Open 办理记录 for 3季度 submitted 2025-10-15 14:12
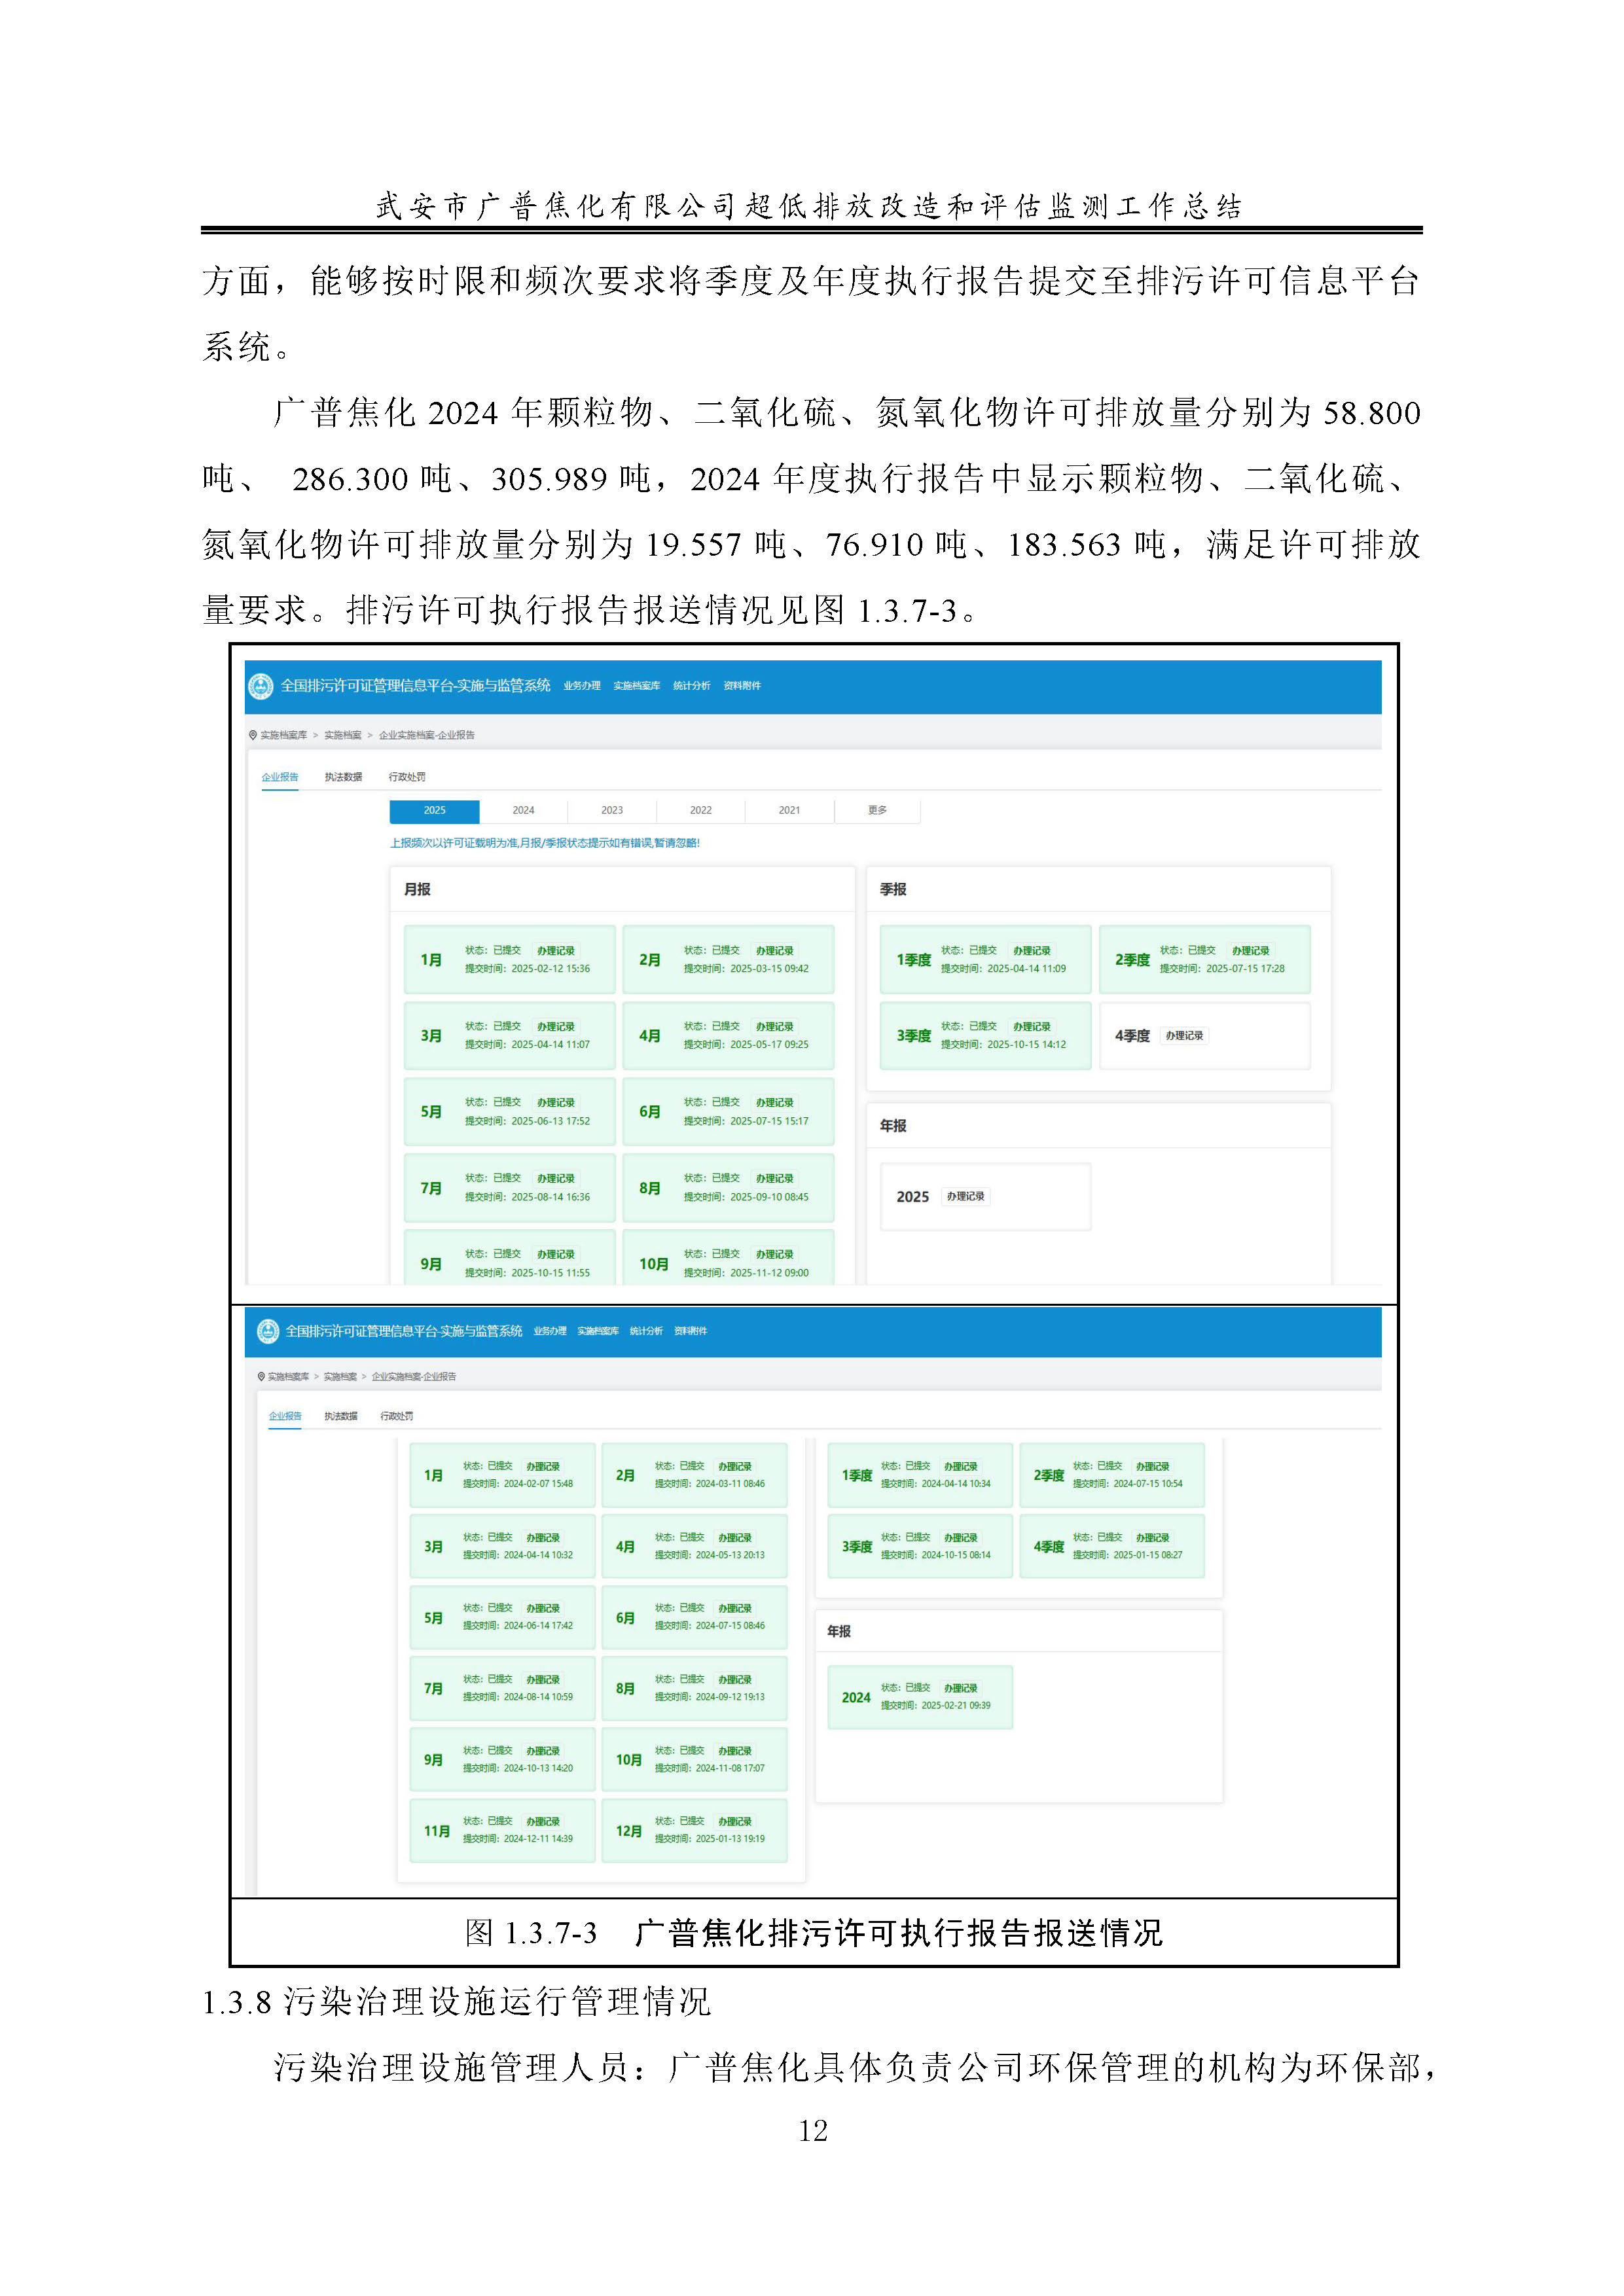Image resolution: width=1624 pixels, height=2296 pixels. (1032, 1027)
